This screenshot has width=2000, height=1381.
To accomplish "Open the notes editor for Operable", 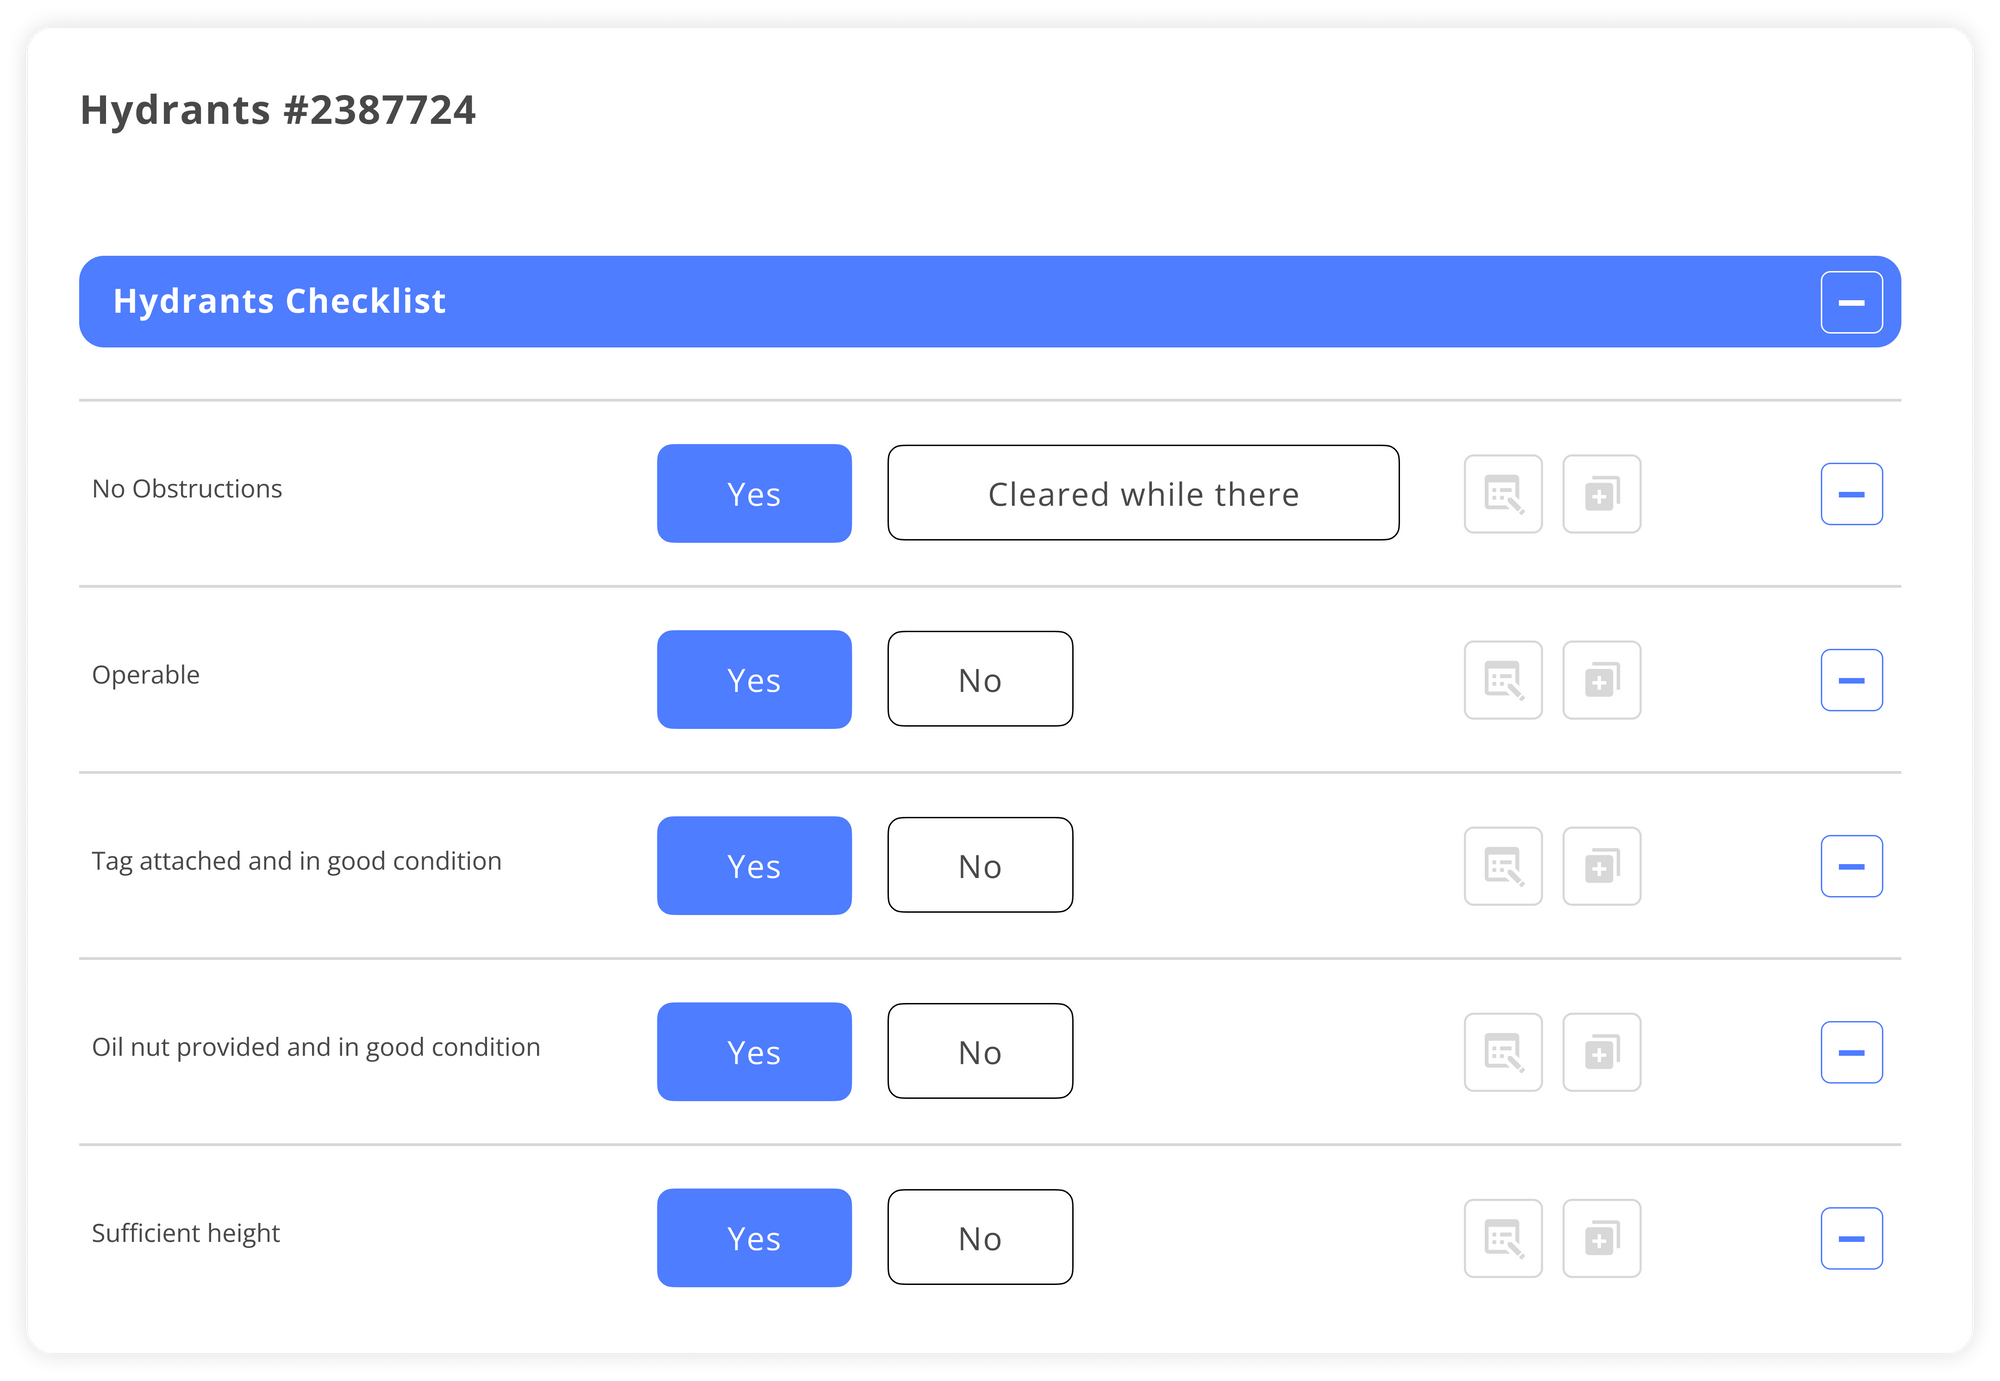I will (1503, 679).
